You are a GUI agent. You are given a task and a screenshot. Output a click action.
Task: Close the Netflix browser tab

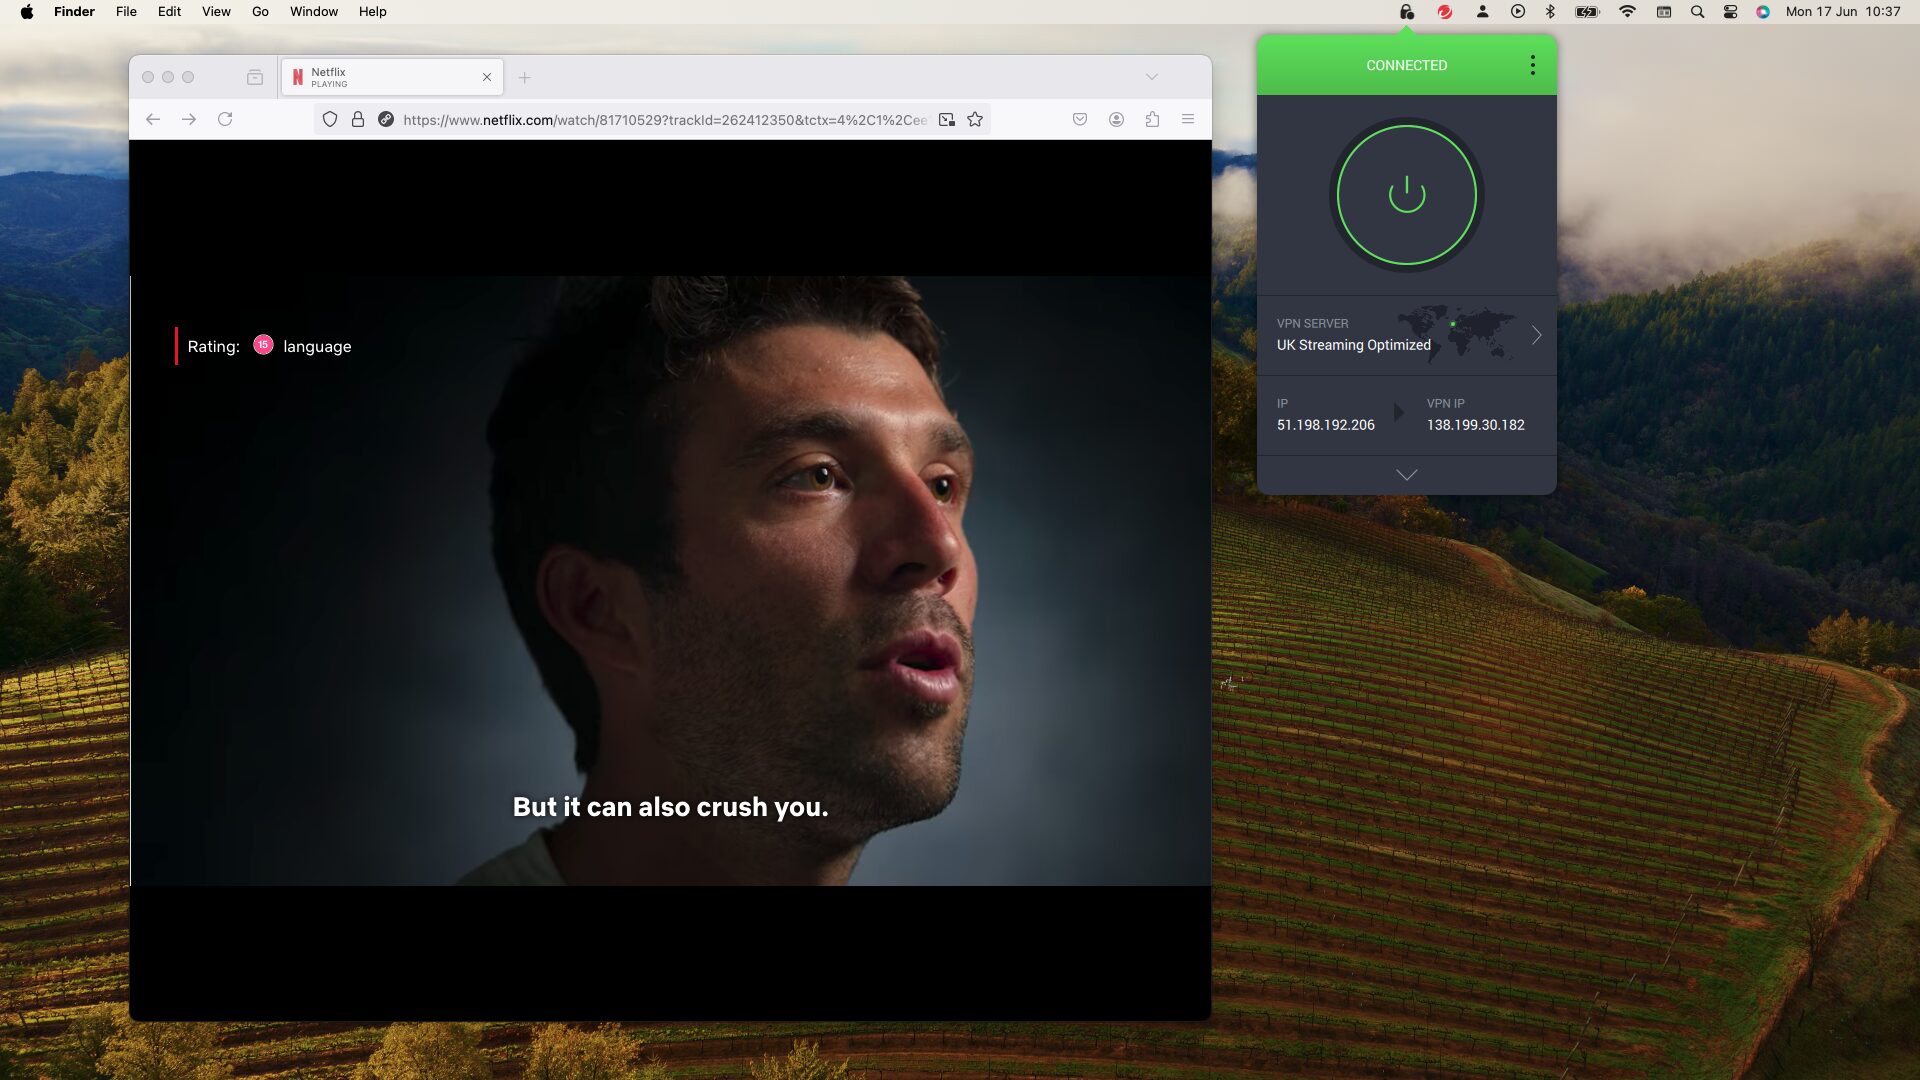click(x=487, y=77)
